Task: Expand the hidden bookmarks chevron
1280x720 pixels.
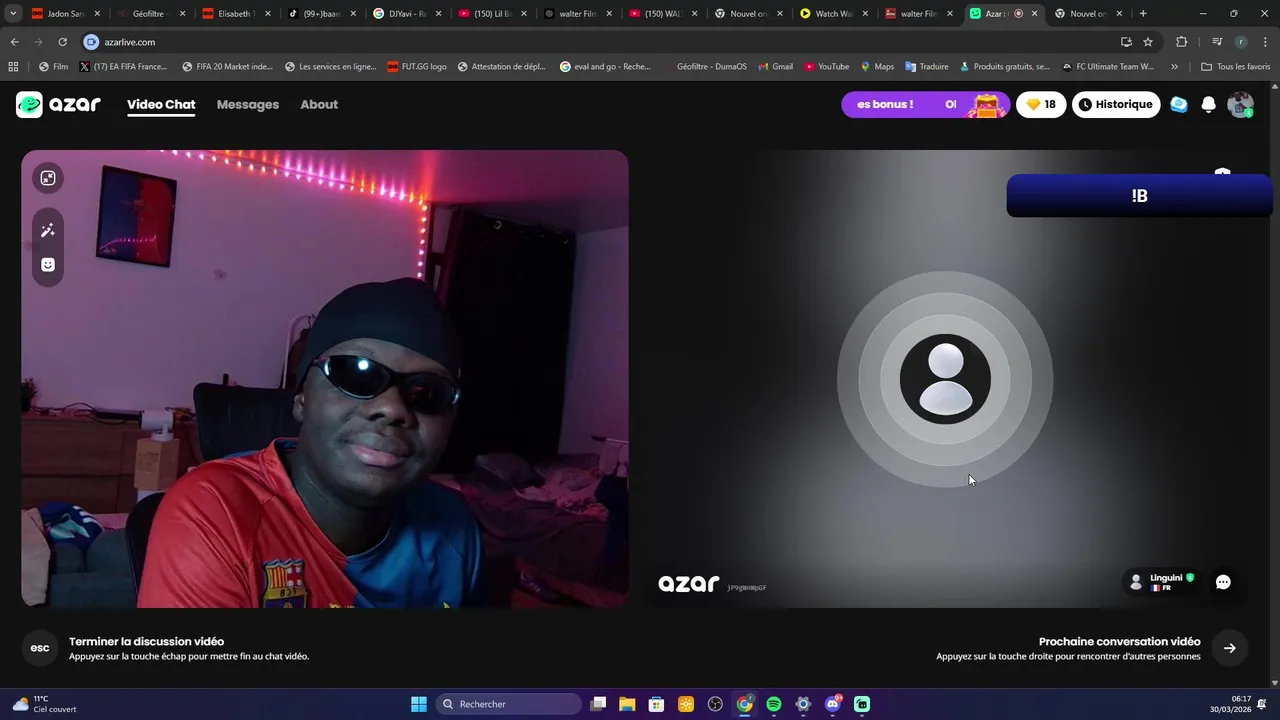Action: (1174, 67)
